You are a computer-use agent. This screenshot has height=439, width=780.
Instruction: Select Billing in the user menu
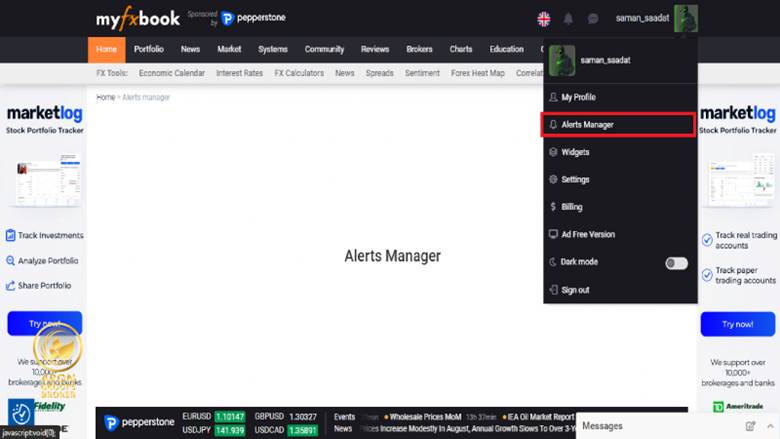click(x=572, y=207)
